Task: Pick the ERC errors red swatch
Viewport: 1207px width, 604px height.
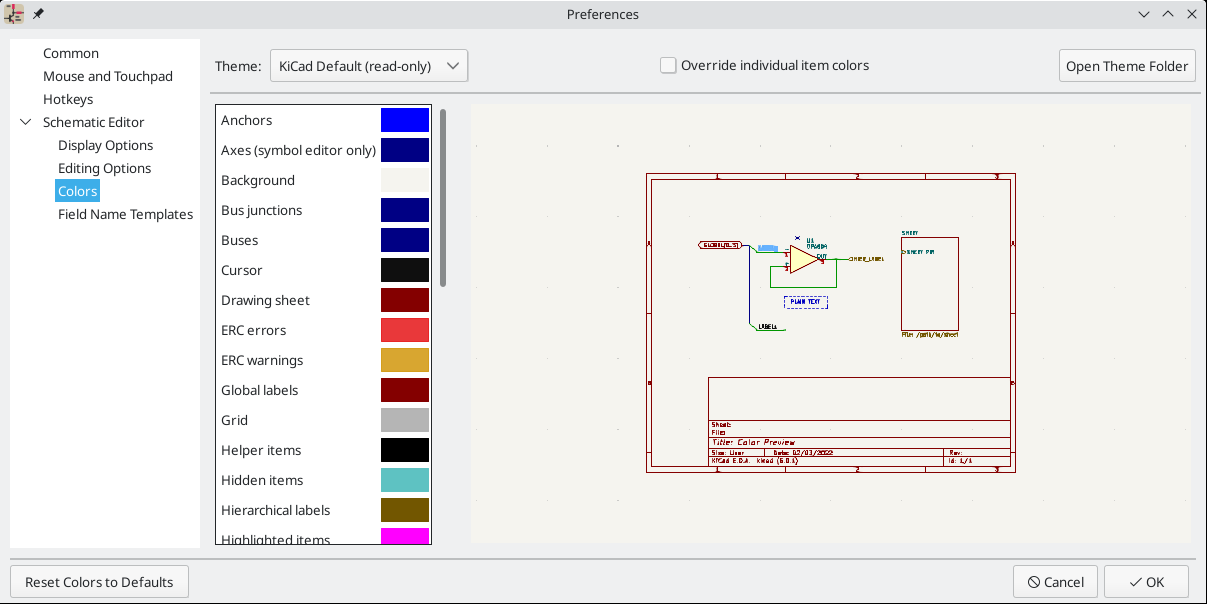Action: tap(405, 330)
